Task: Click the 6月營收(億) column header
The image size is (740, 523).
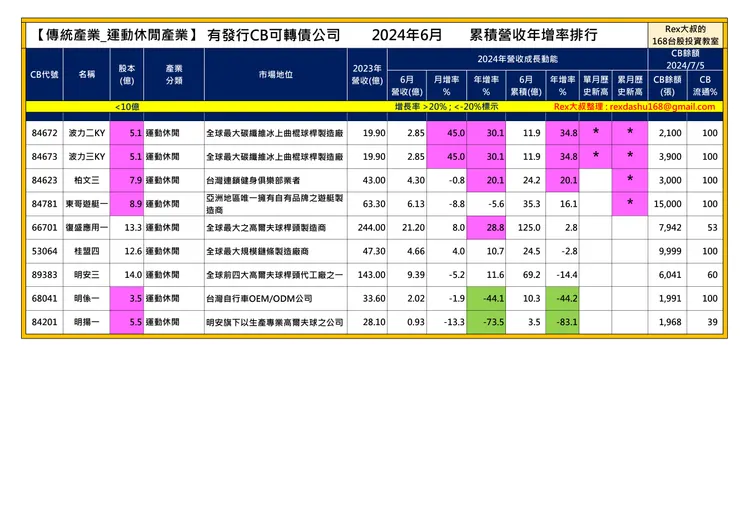Action: (407, 85)
